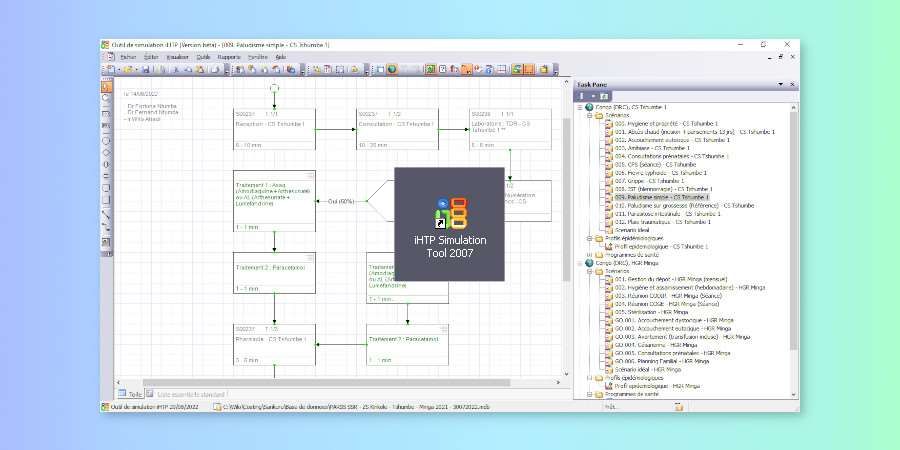Click the Open folder toolbar icon
The width and height of the screenshot is (900, 450).
click(x=127, y=69)
